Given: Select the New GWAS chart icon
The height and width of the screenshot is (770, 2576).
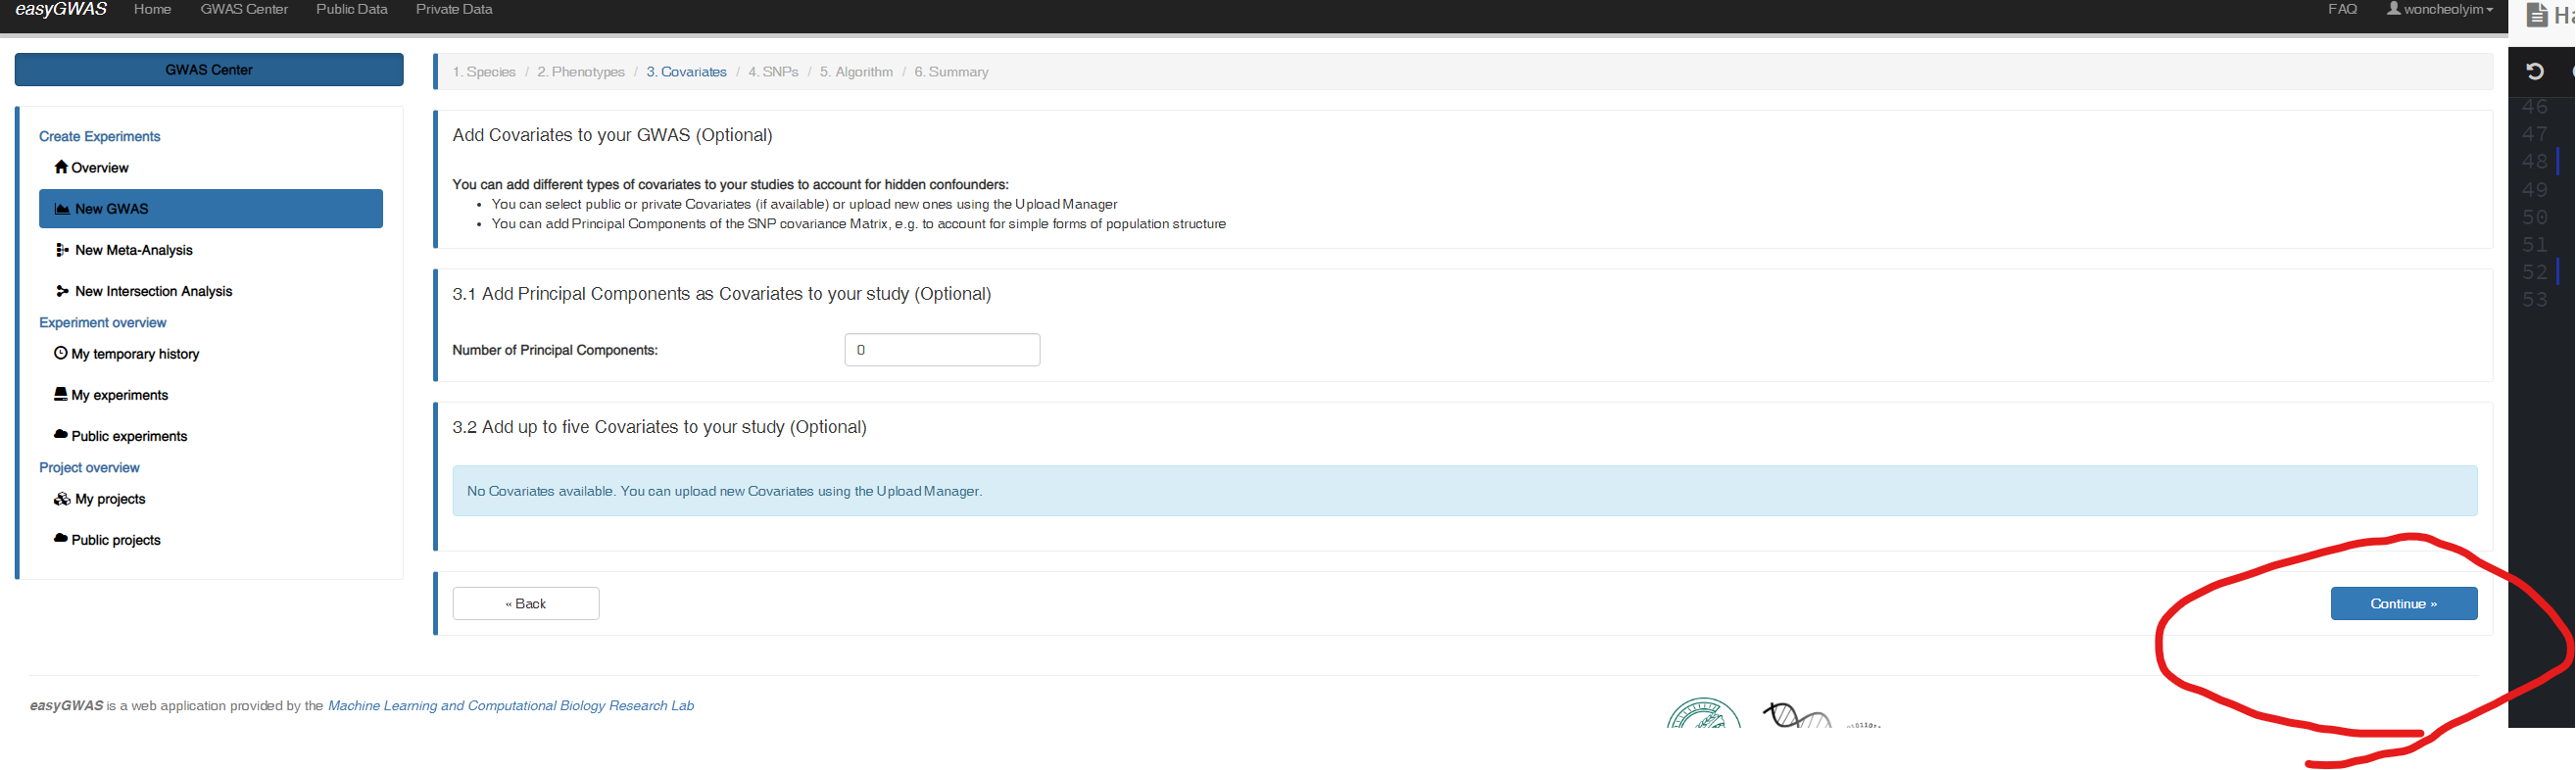Looking at the screenshot, I should click(62, 209).
